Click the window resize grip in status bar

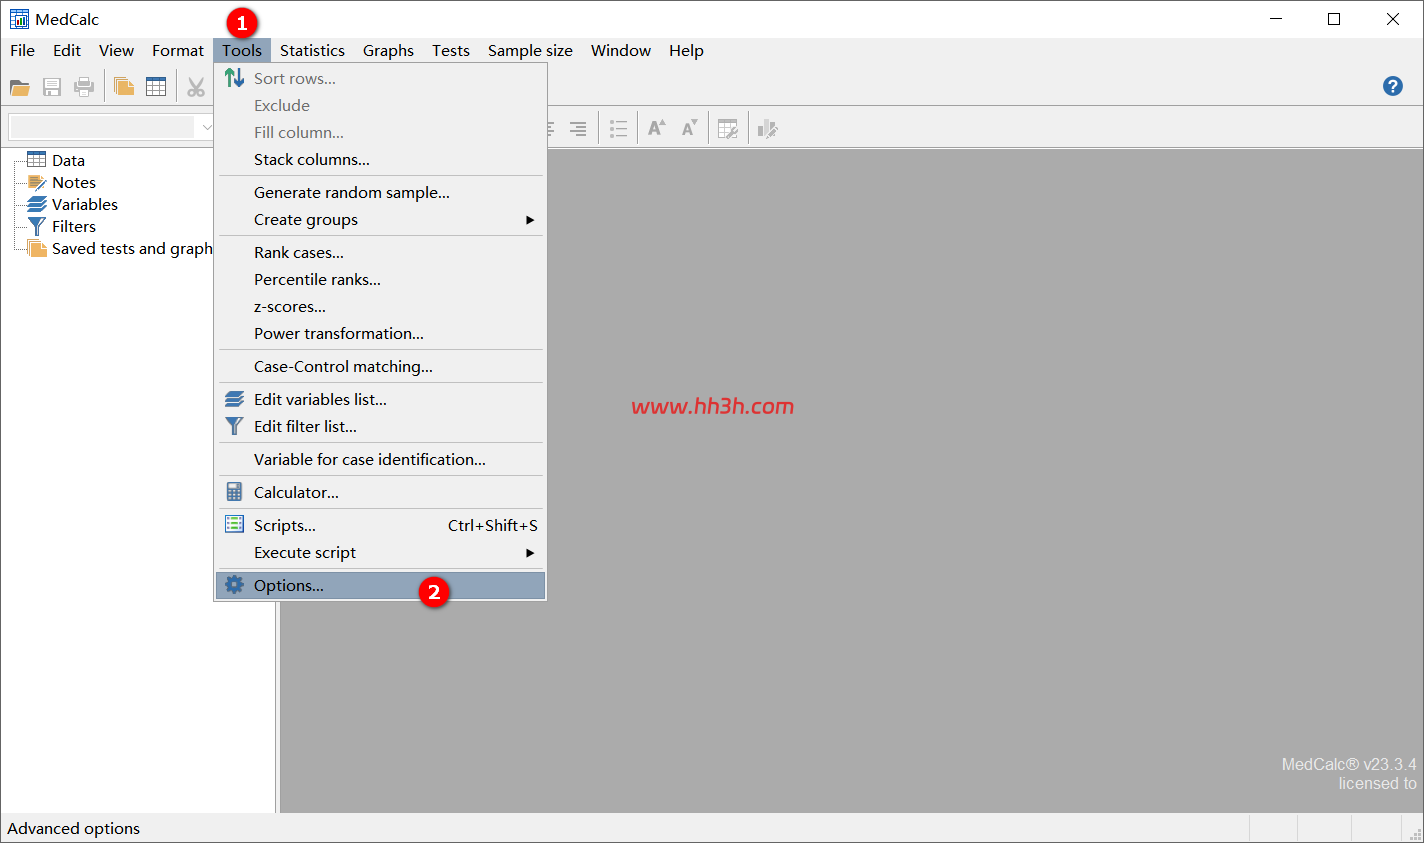(1414, 833)
